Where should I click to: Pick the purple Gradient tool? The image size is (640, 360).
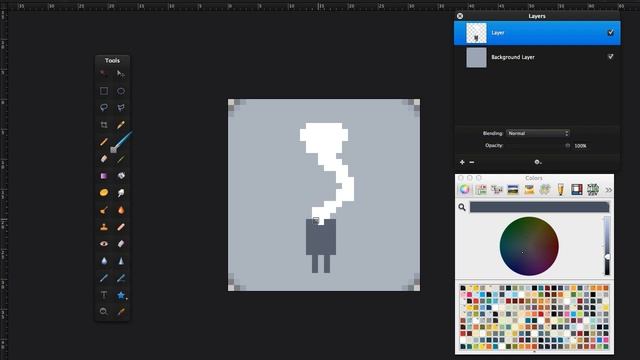[104, 176]
